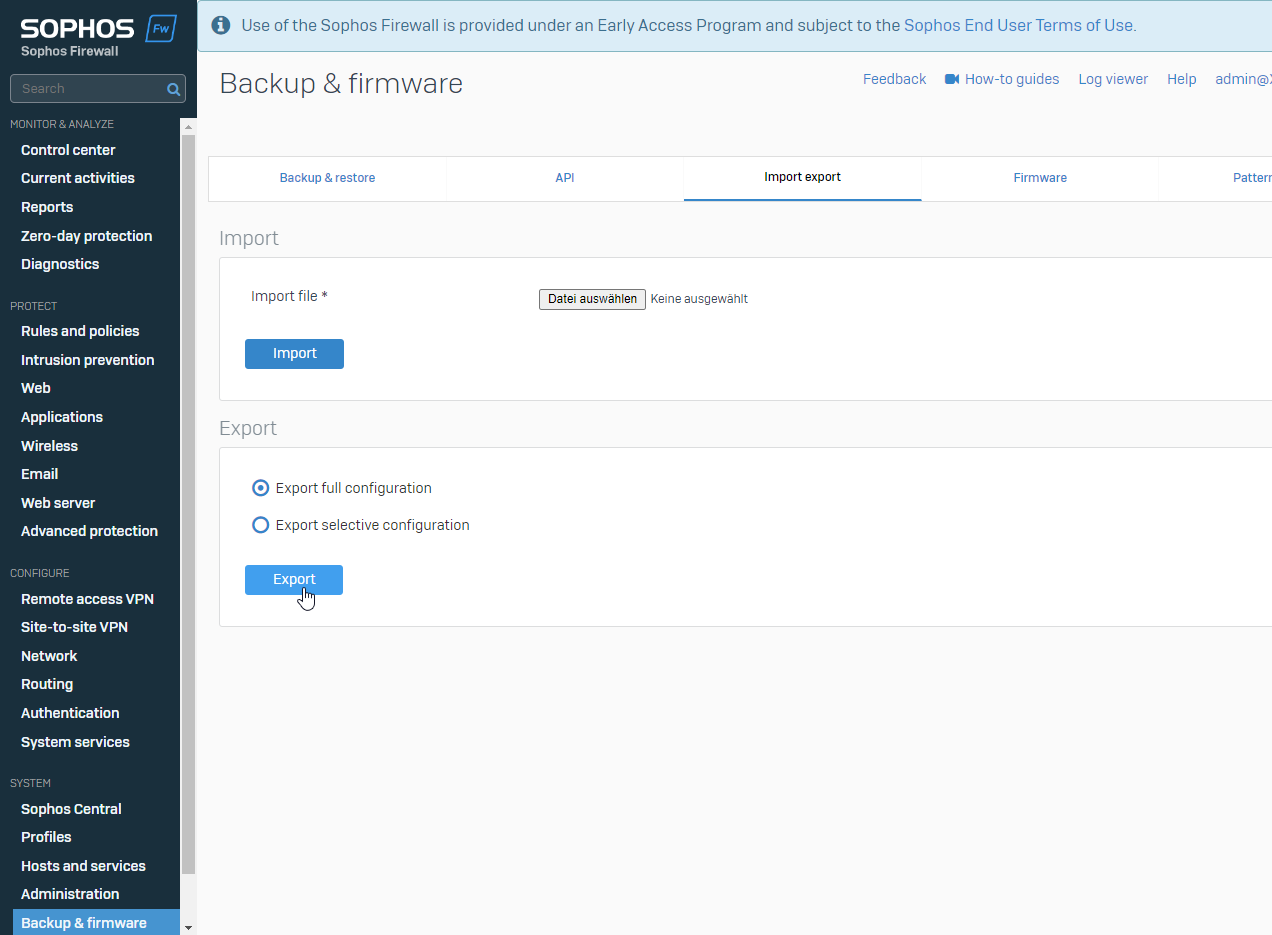The height and width of the screenshot is (935, 1272).
Task: Click the info icon in banner
Action: pyautogui.click(x=221, y=25)
